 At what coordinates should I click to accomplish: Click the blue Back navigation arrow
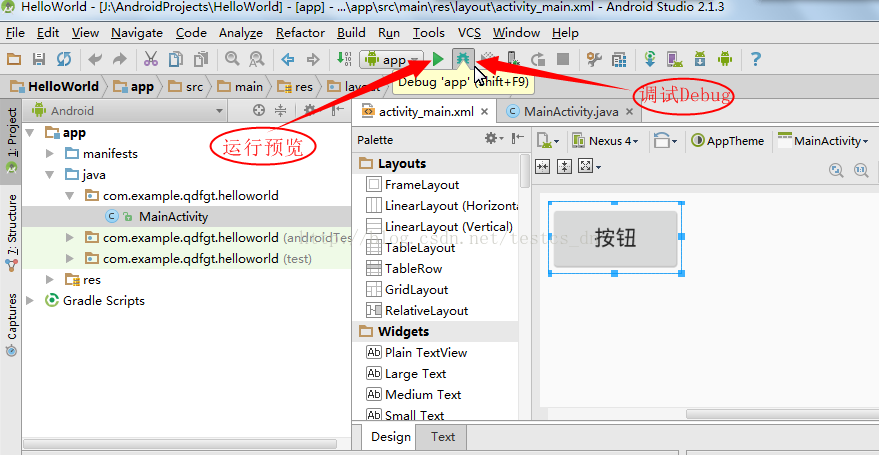[x=288, y=59]
